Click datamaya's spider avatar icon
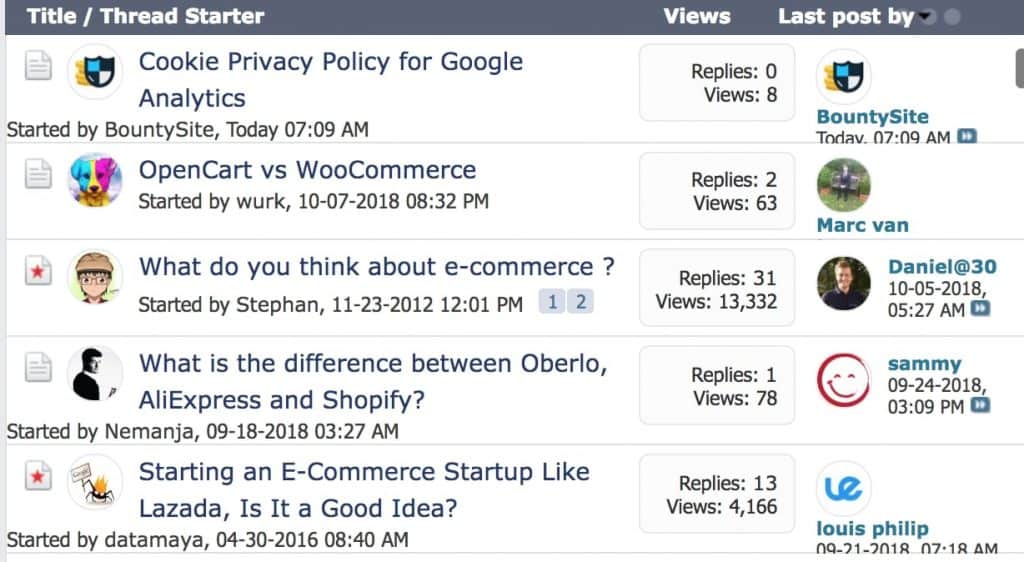1024x562 pixels. point(95,482)
